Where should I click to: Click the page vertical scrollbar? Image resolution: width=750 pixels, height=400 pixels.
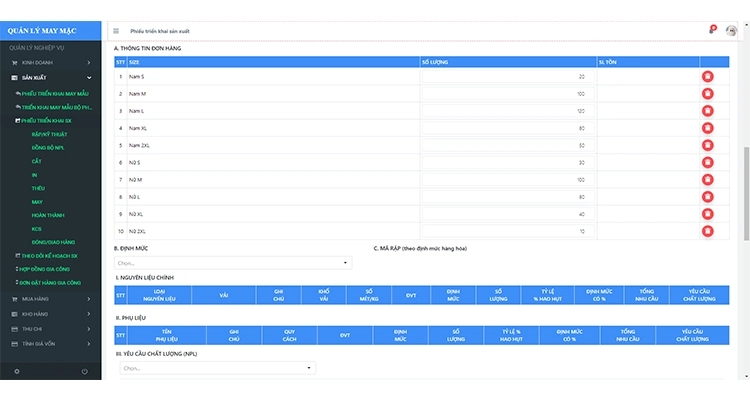[745, 190]
